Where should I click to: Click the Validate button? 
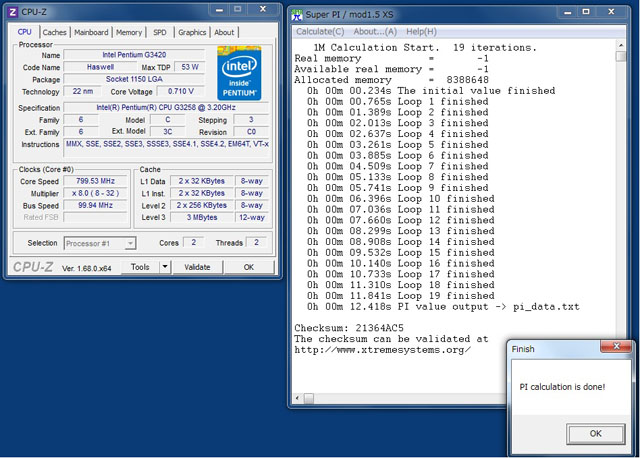197,267
